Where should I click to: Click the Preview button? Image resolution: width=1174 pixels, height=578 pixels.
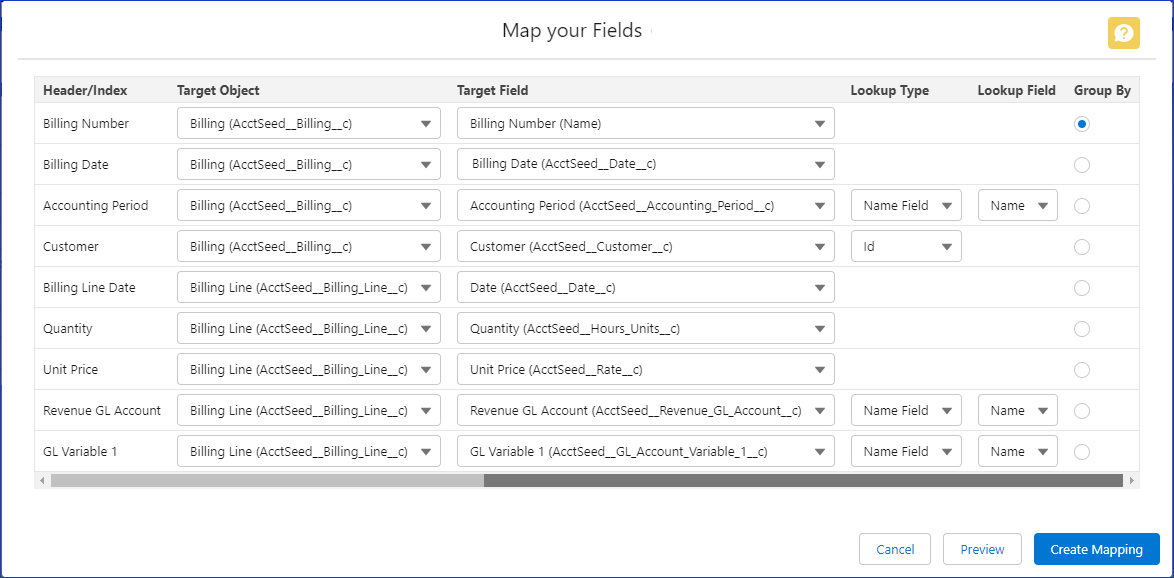coord(982,549)
